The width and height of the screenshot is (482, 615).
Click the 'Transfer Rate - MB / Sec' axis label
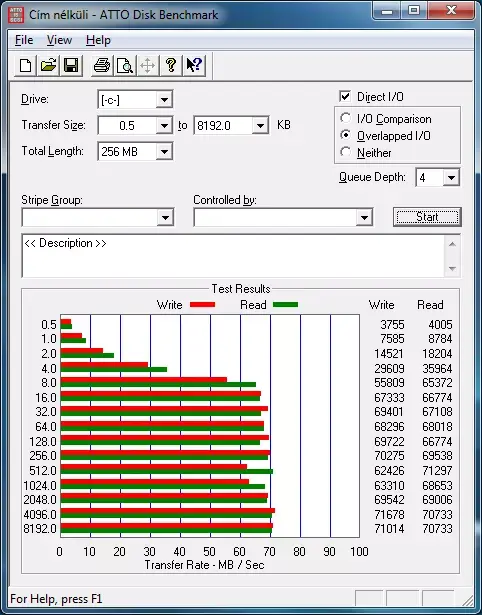tap(204, 565)
